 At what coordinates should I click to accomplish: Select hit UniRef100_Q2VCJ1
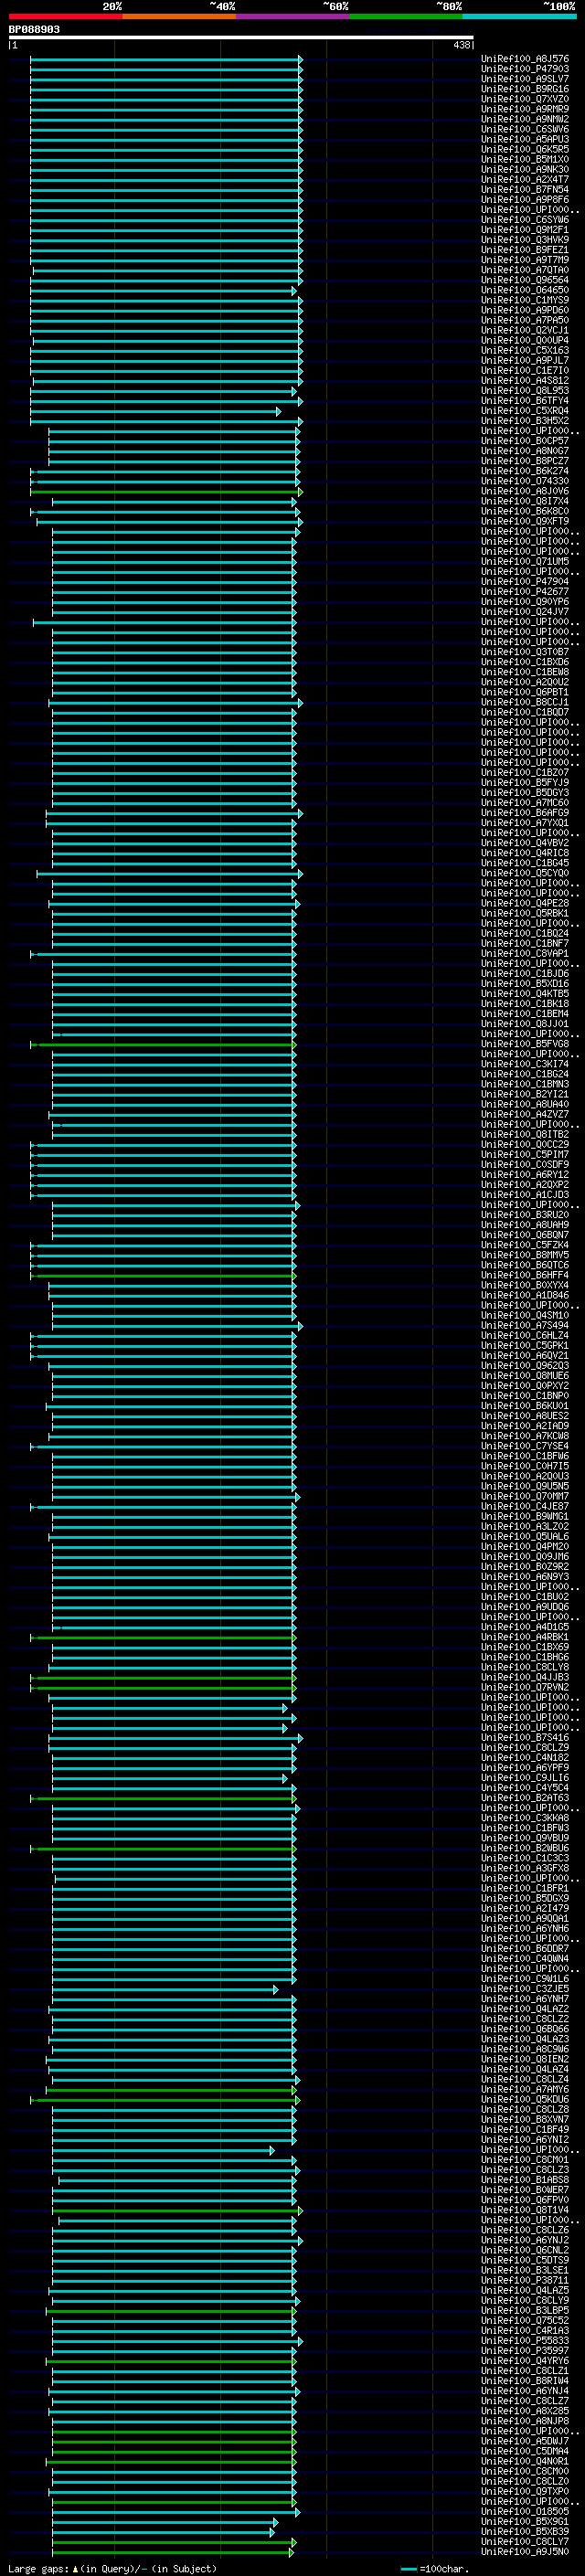tap(525, 331)
